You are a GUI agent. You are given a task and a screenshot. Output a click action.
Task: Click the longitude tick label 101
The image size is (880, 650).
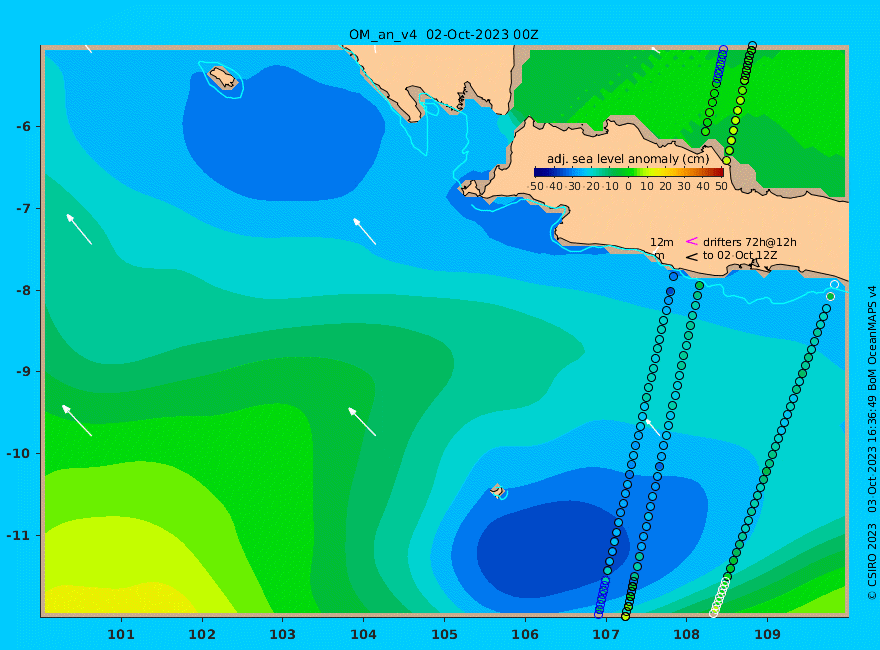121,635
